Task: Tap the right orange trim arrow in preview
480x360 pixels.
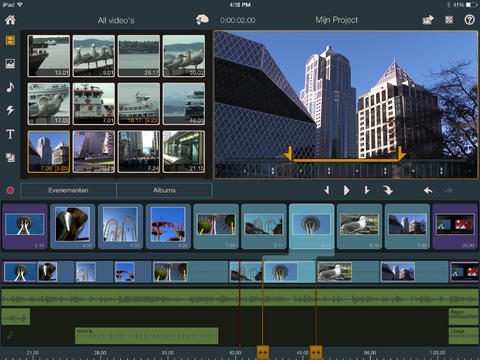Action: [401, 154]
